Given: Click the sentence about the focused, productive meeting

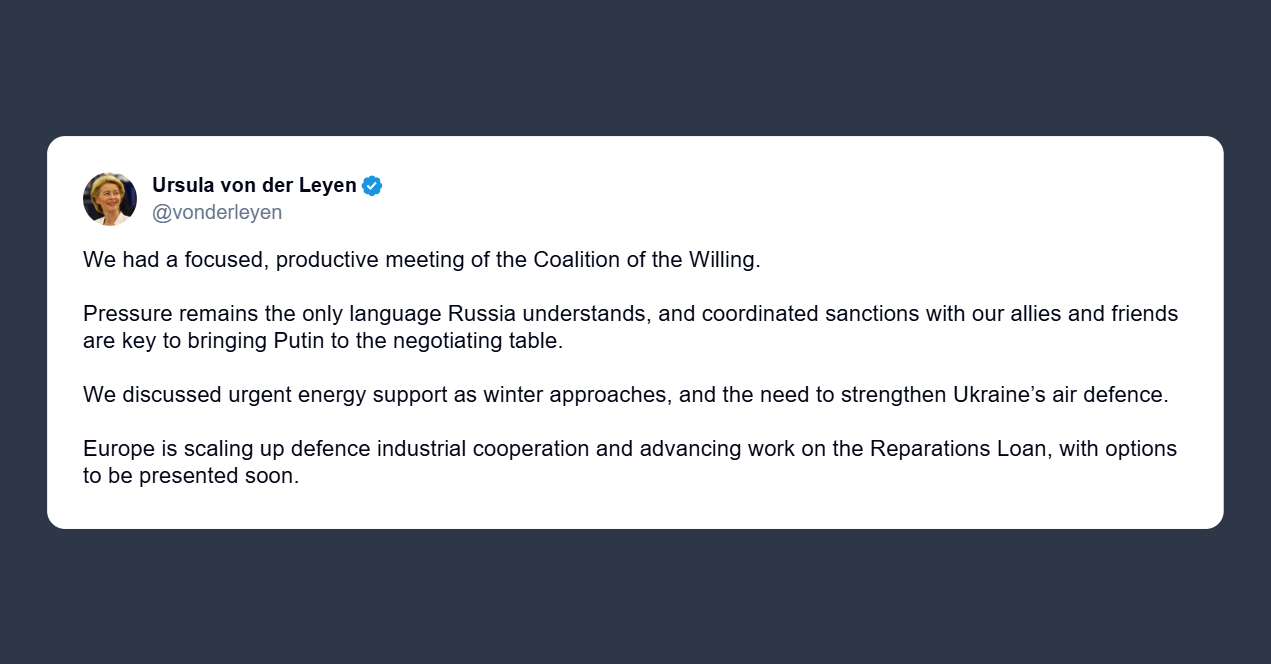Looking at the screenshot, I should click(422, 260).
